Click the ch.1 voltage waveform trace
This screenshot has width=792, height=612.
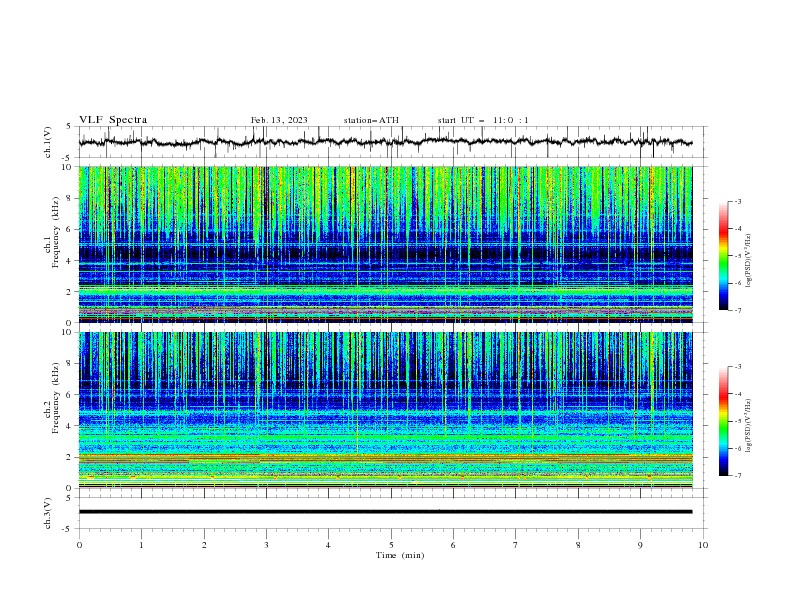point(385,142)
